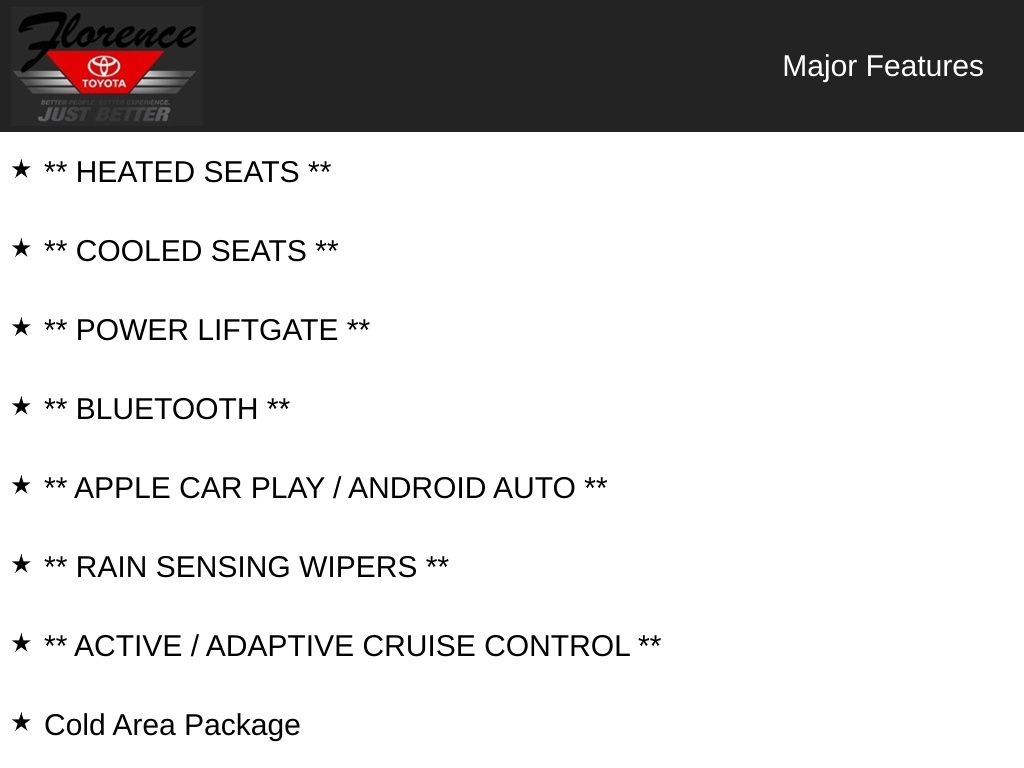Select the Apple Car Play / Android Auto text
The width and height of the screenshot is (1024, 768).
[x=325, y=488]
